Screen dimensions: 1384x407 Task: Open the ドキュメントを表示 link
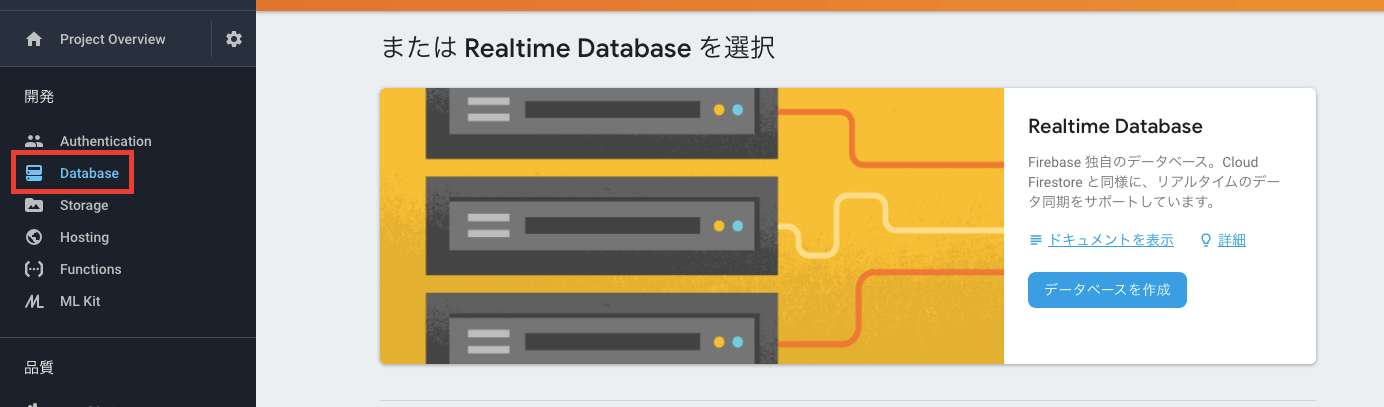1110,240
